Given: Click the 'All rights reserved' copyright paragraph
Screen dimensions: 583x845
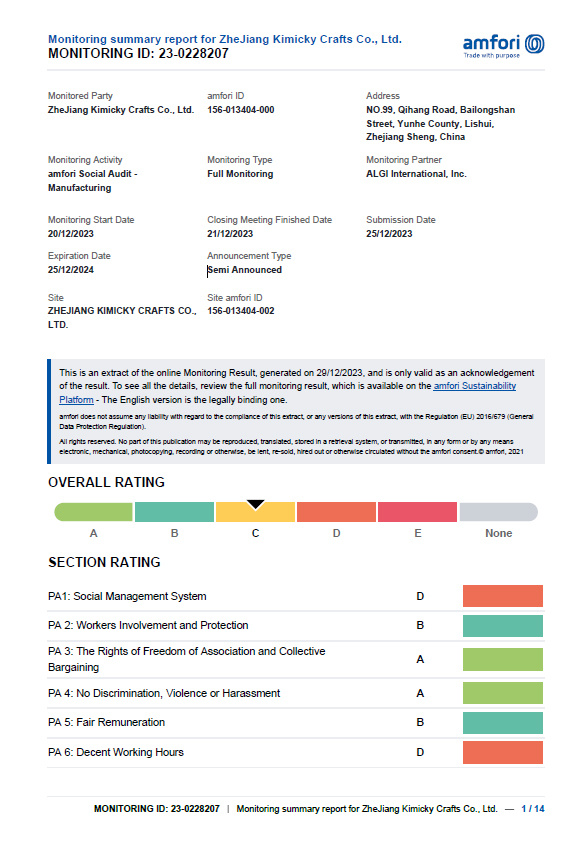Looking at the screenshot, I should (291, 446).
